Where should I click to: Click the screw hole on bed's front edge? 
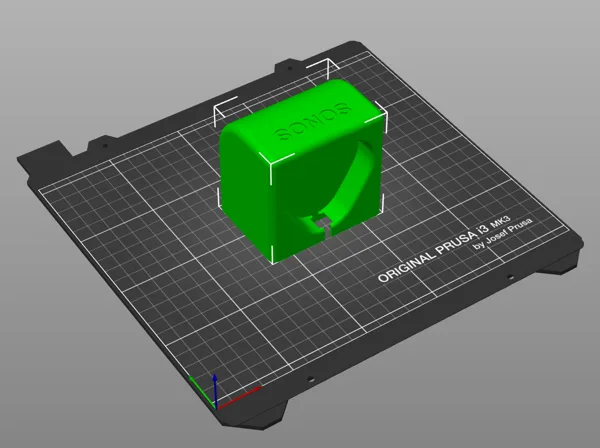tap(310, 379)
